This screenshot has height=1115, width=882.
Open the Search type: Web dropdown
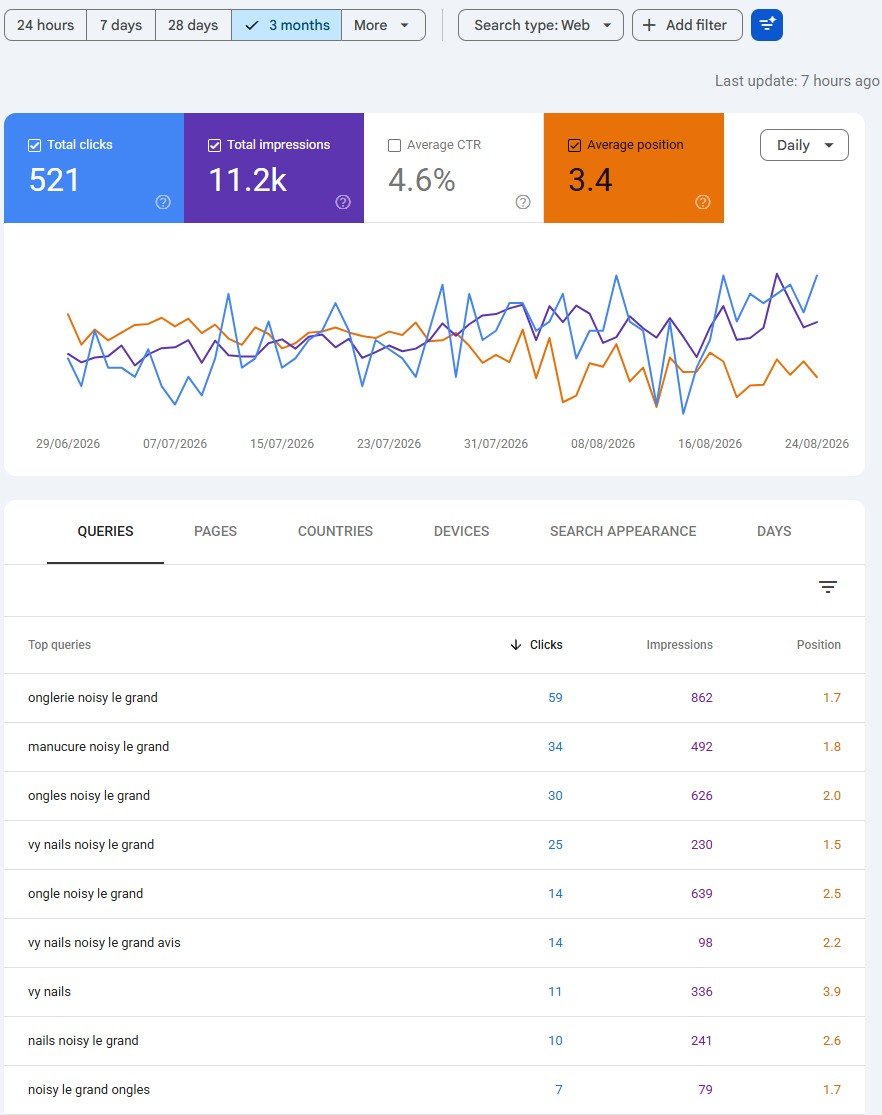[541, 25]
